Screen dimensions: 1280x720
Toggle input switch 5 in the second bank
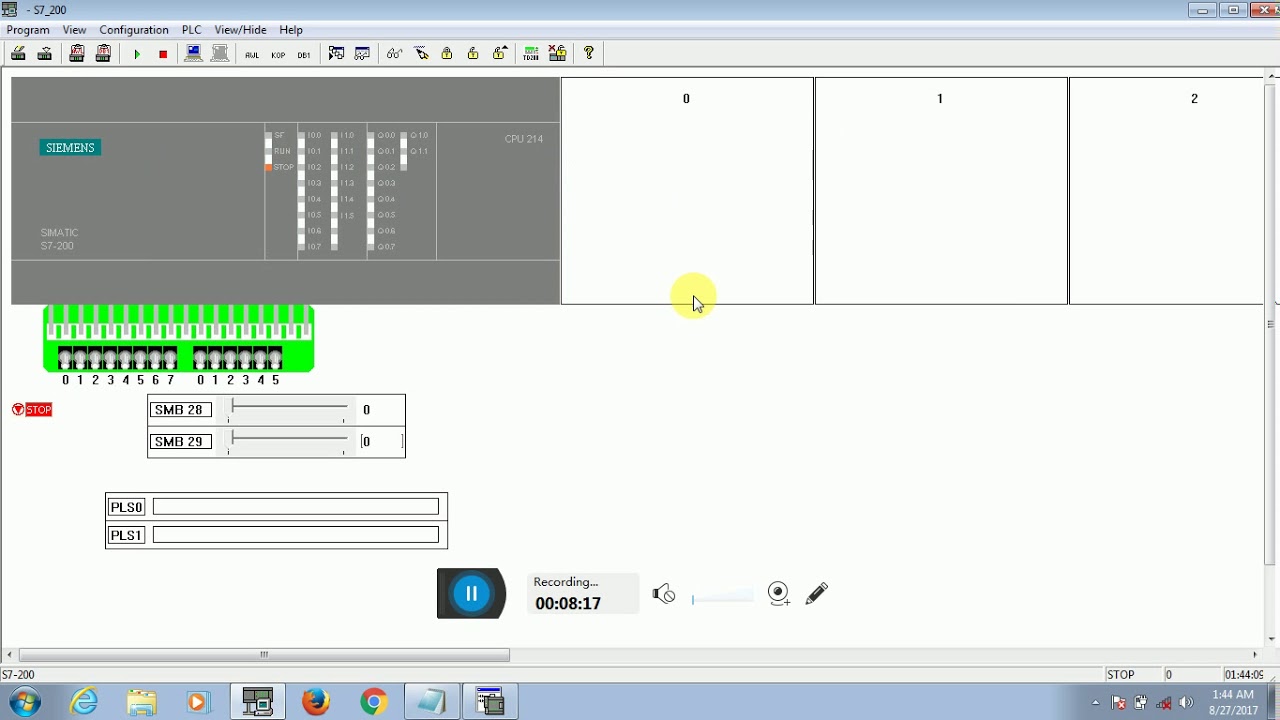[275, 358]
